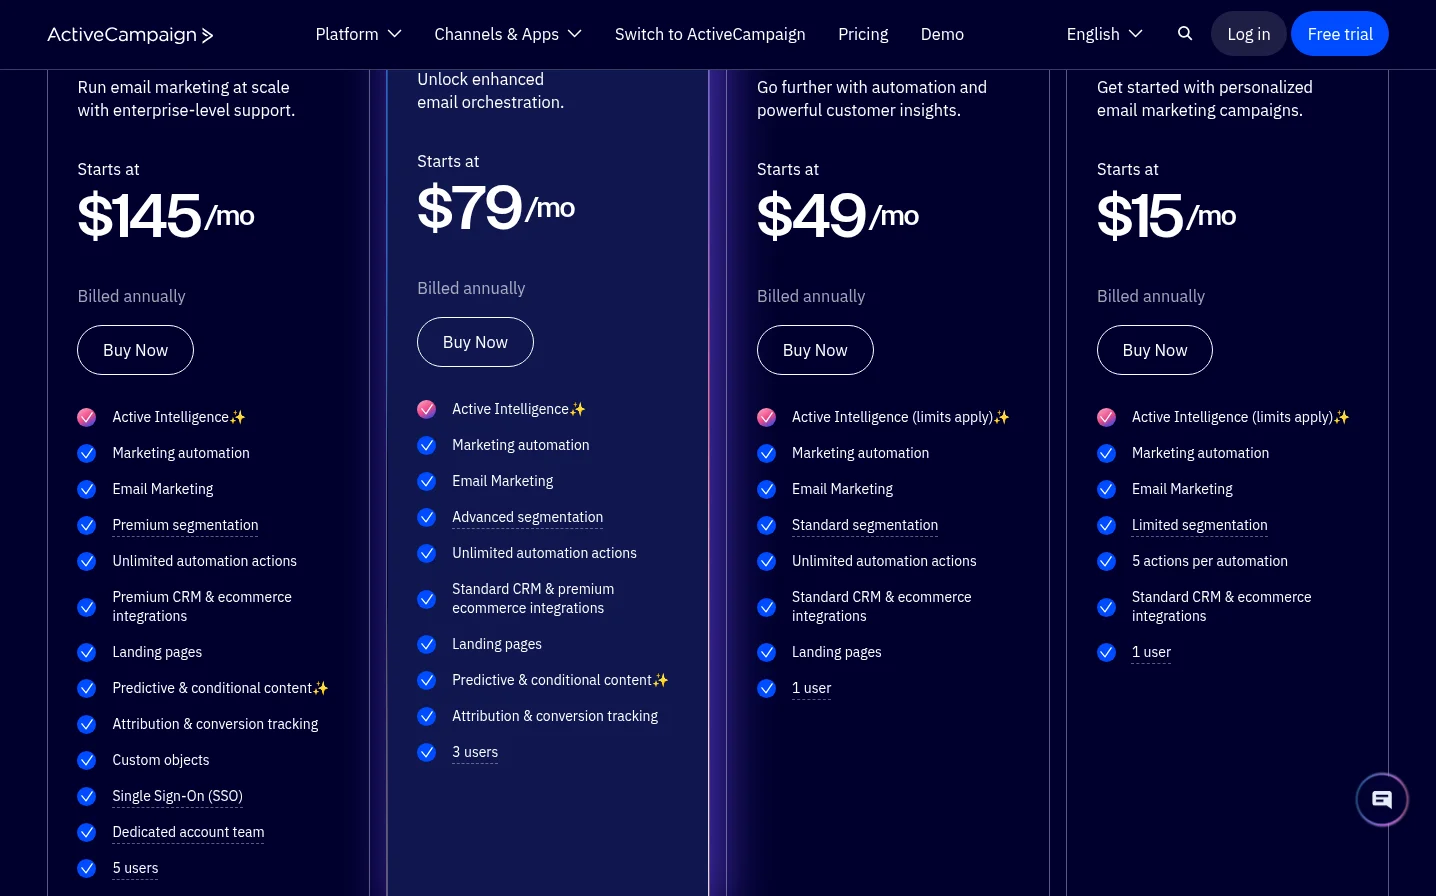Click the Log in button
This screenshot has height=896, width=1436.
[1249, 34]
